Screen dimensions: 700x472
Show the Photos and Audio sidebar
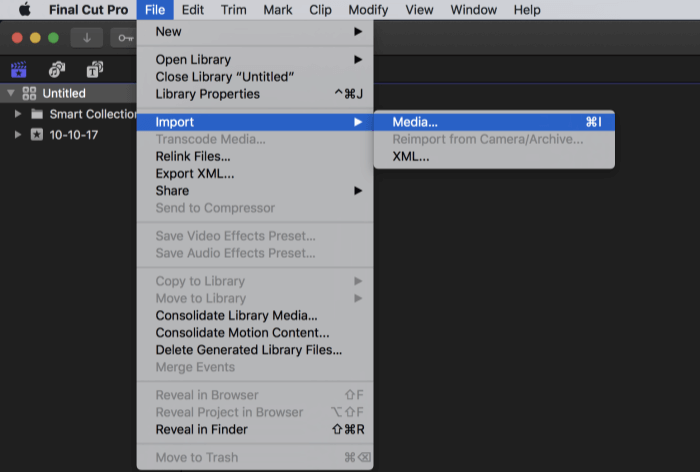(57, 70)
